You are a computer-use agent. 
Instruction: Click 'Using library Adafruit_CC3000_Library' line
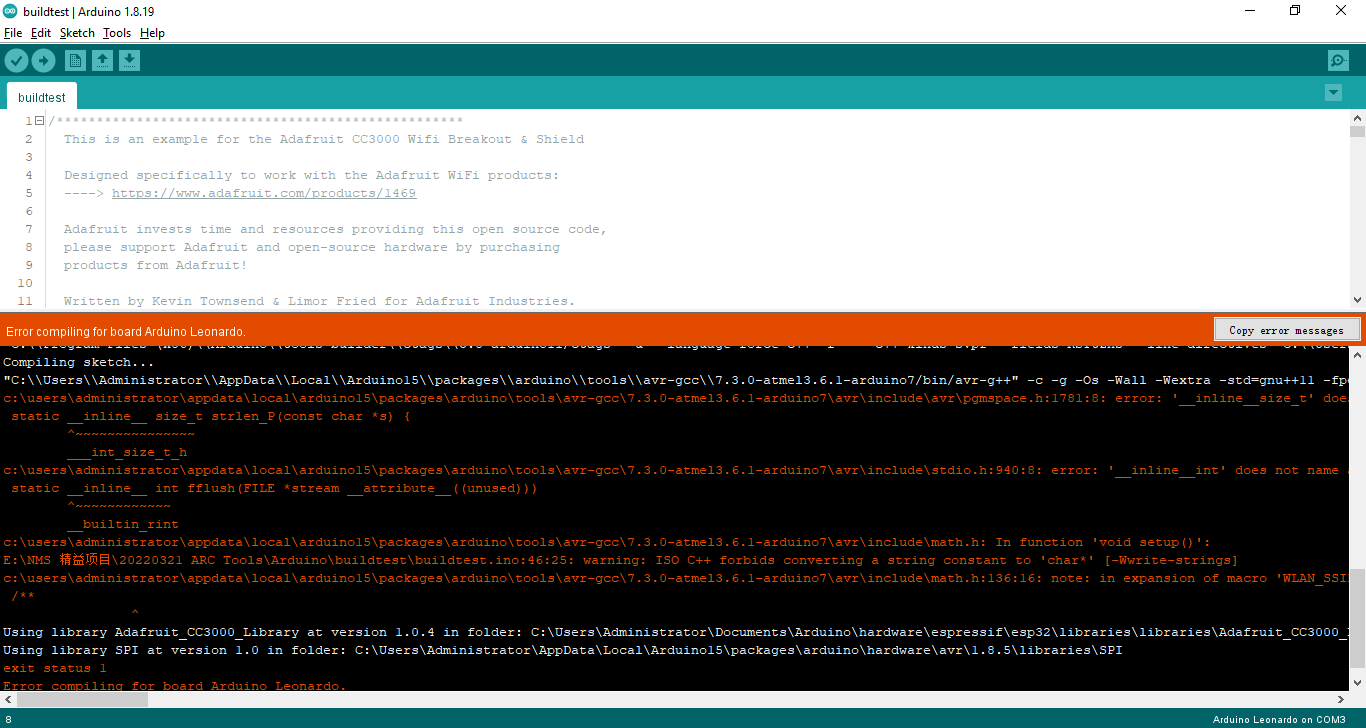(676, 632)
